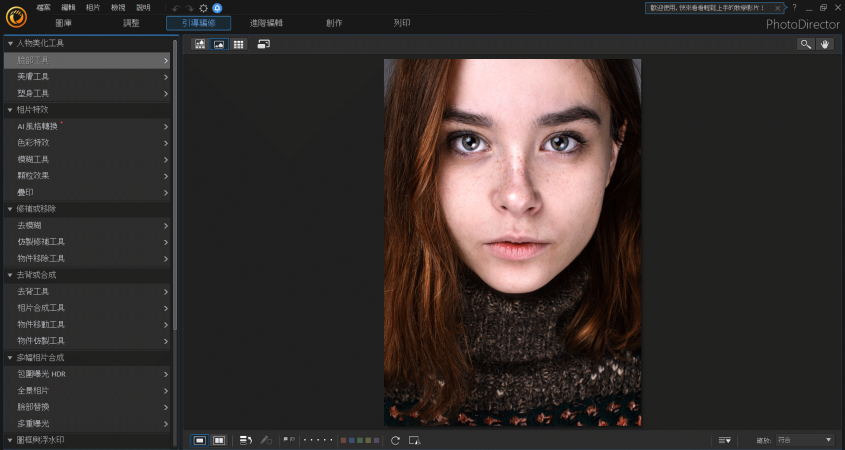Open preferences with the gear icon
Screen dimensions: 845x450
[x=203, y=8]
